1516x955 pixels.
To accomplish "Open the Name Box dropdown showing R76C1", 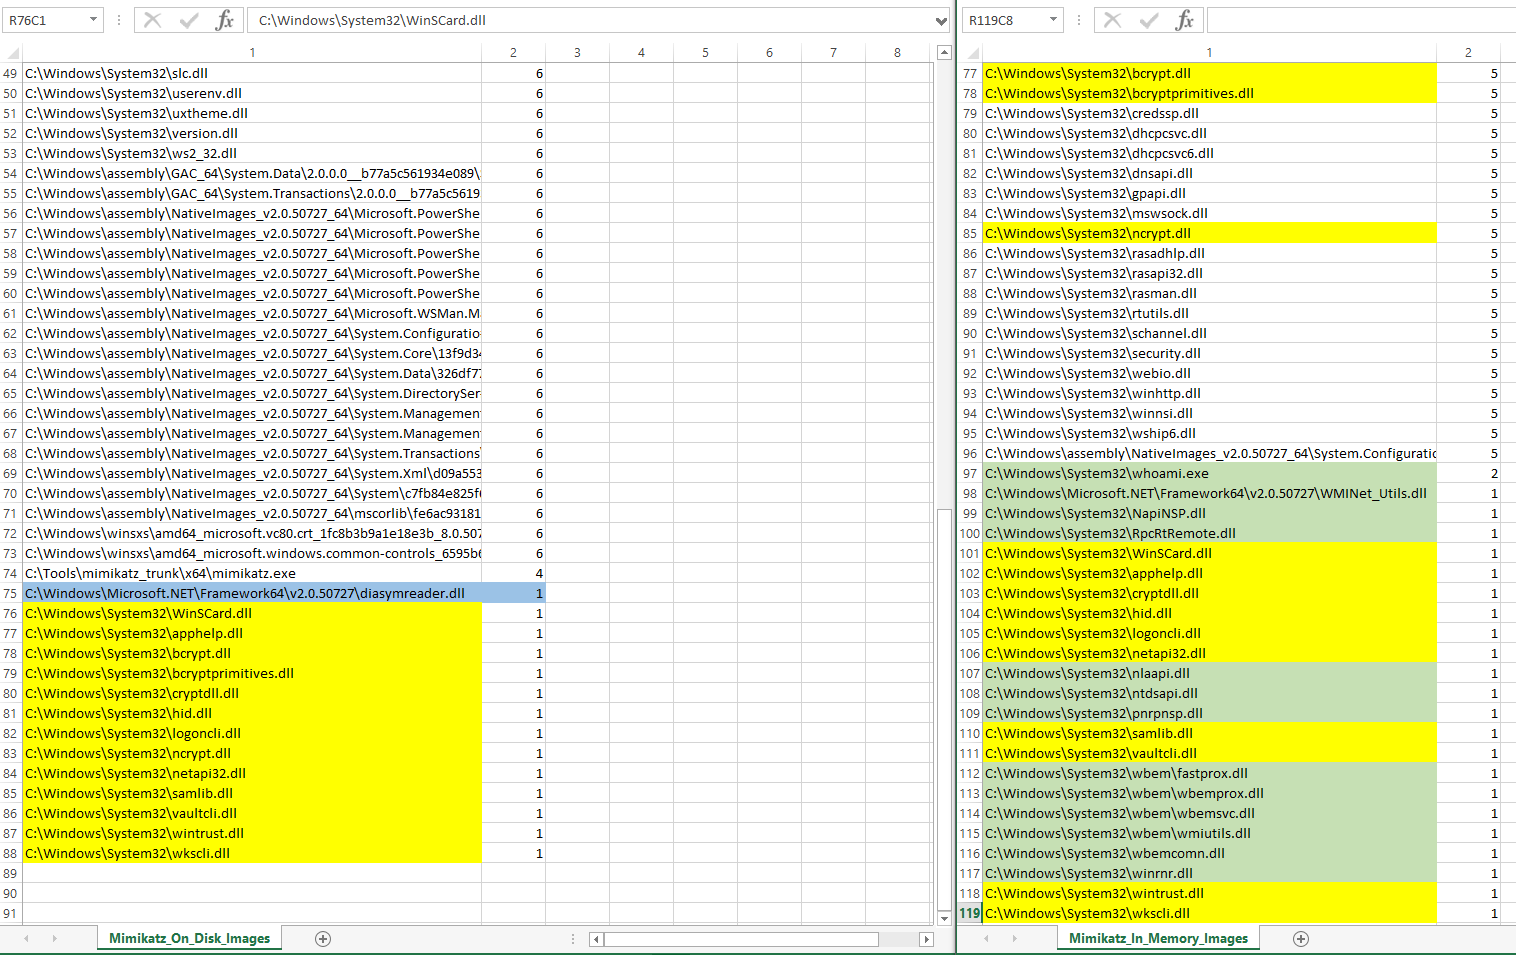I will click(93, 20).
